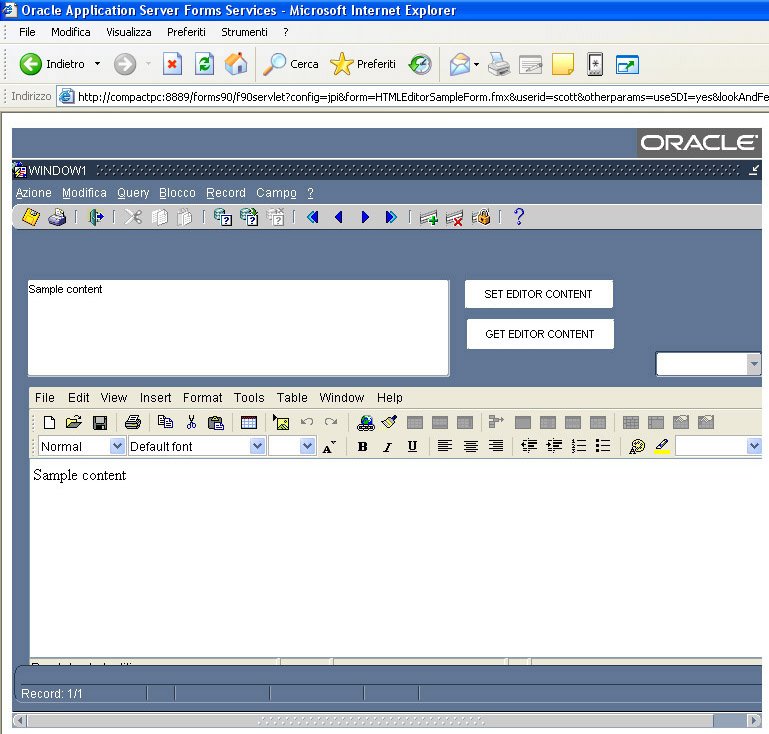Insert table icon in HTML editor
The image size is (769, 734).
pyautogui.click(x=249, y=422)
